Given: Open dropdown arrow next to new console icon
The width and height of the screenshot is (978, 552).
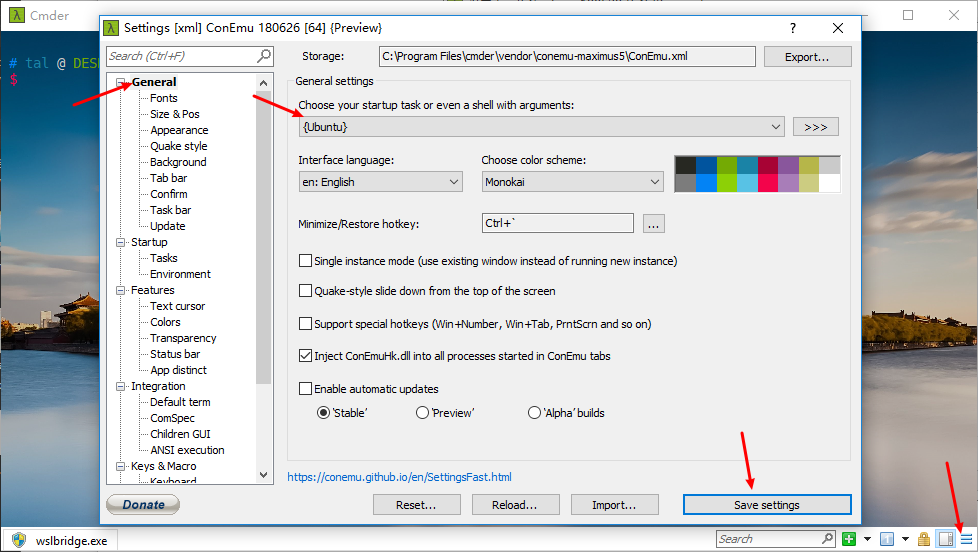Looking at the screenshot, I should tap(867, 539).
